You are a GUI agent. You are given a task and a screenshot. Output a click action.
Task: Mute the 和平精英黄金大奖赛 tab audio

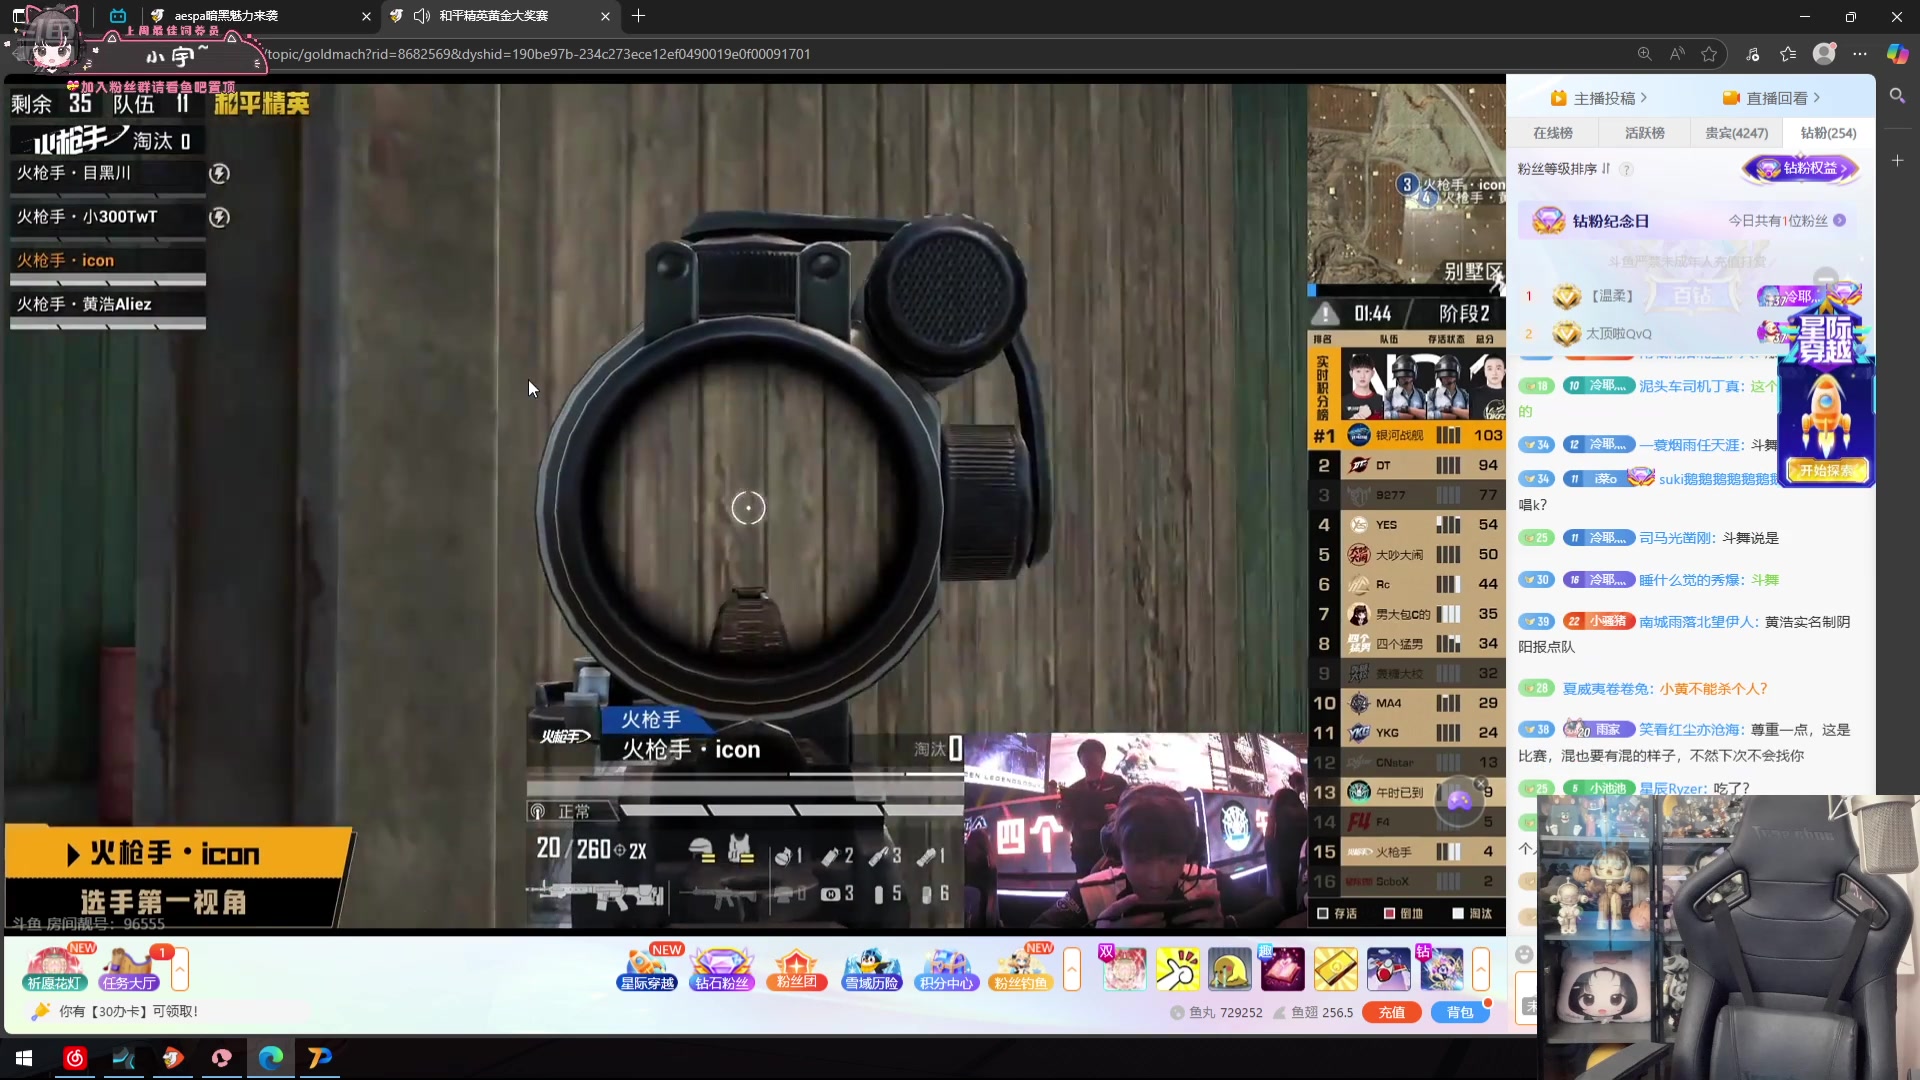click(422, 16)
